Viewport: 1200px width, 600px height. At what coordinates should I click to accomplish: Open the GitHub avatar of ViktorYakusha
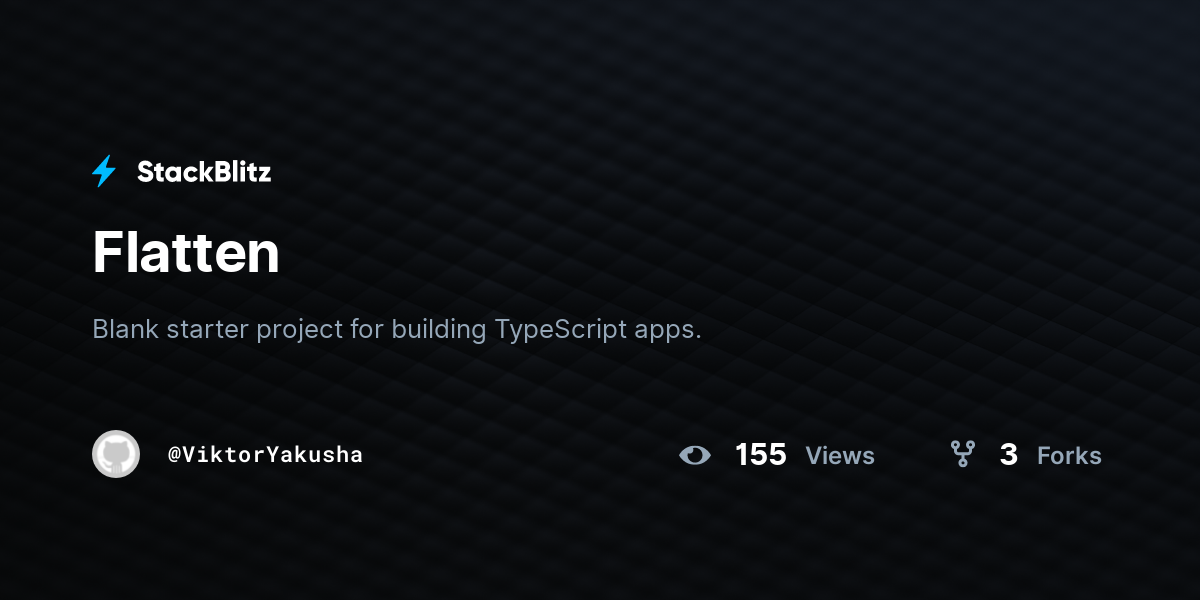[x=116, y=454]
